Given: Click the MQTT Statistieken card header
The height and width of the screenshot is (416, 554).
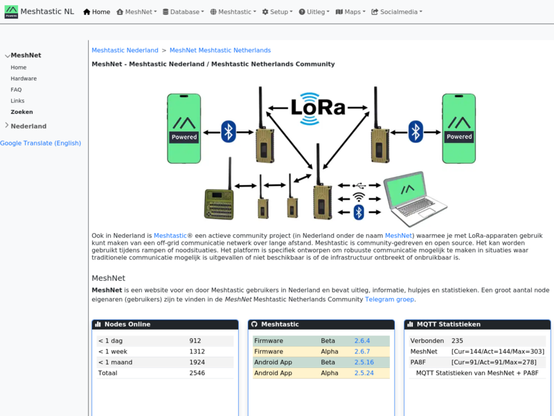Looking at the screenshot, I should [x=477, y=324].
